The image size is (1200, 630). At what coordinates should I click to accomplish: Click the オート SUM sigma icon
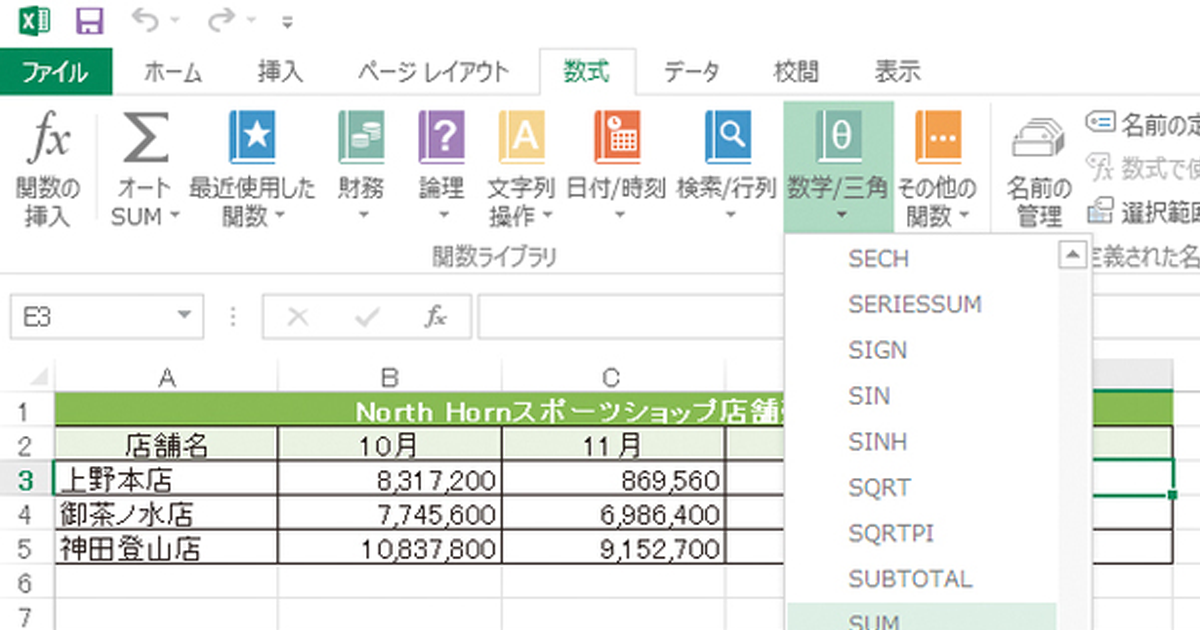145,139
